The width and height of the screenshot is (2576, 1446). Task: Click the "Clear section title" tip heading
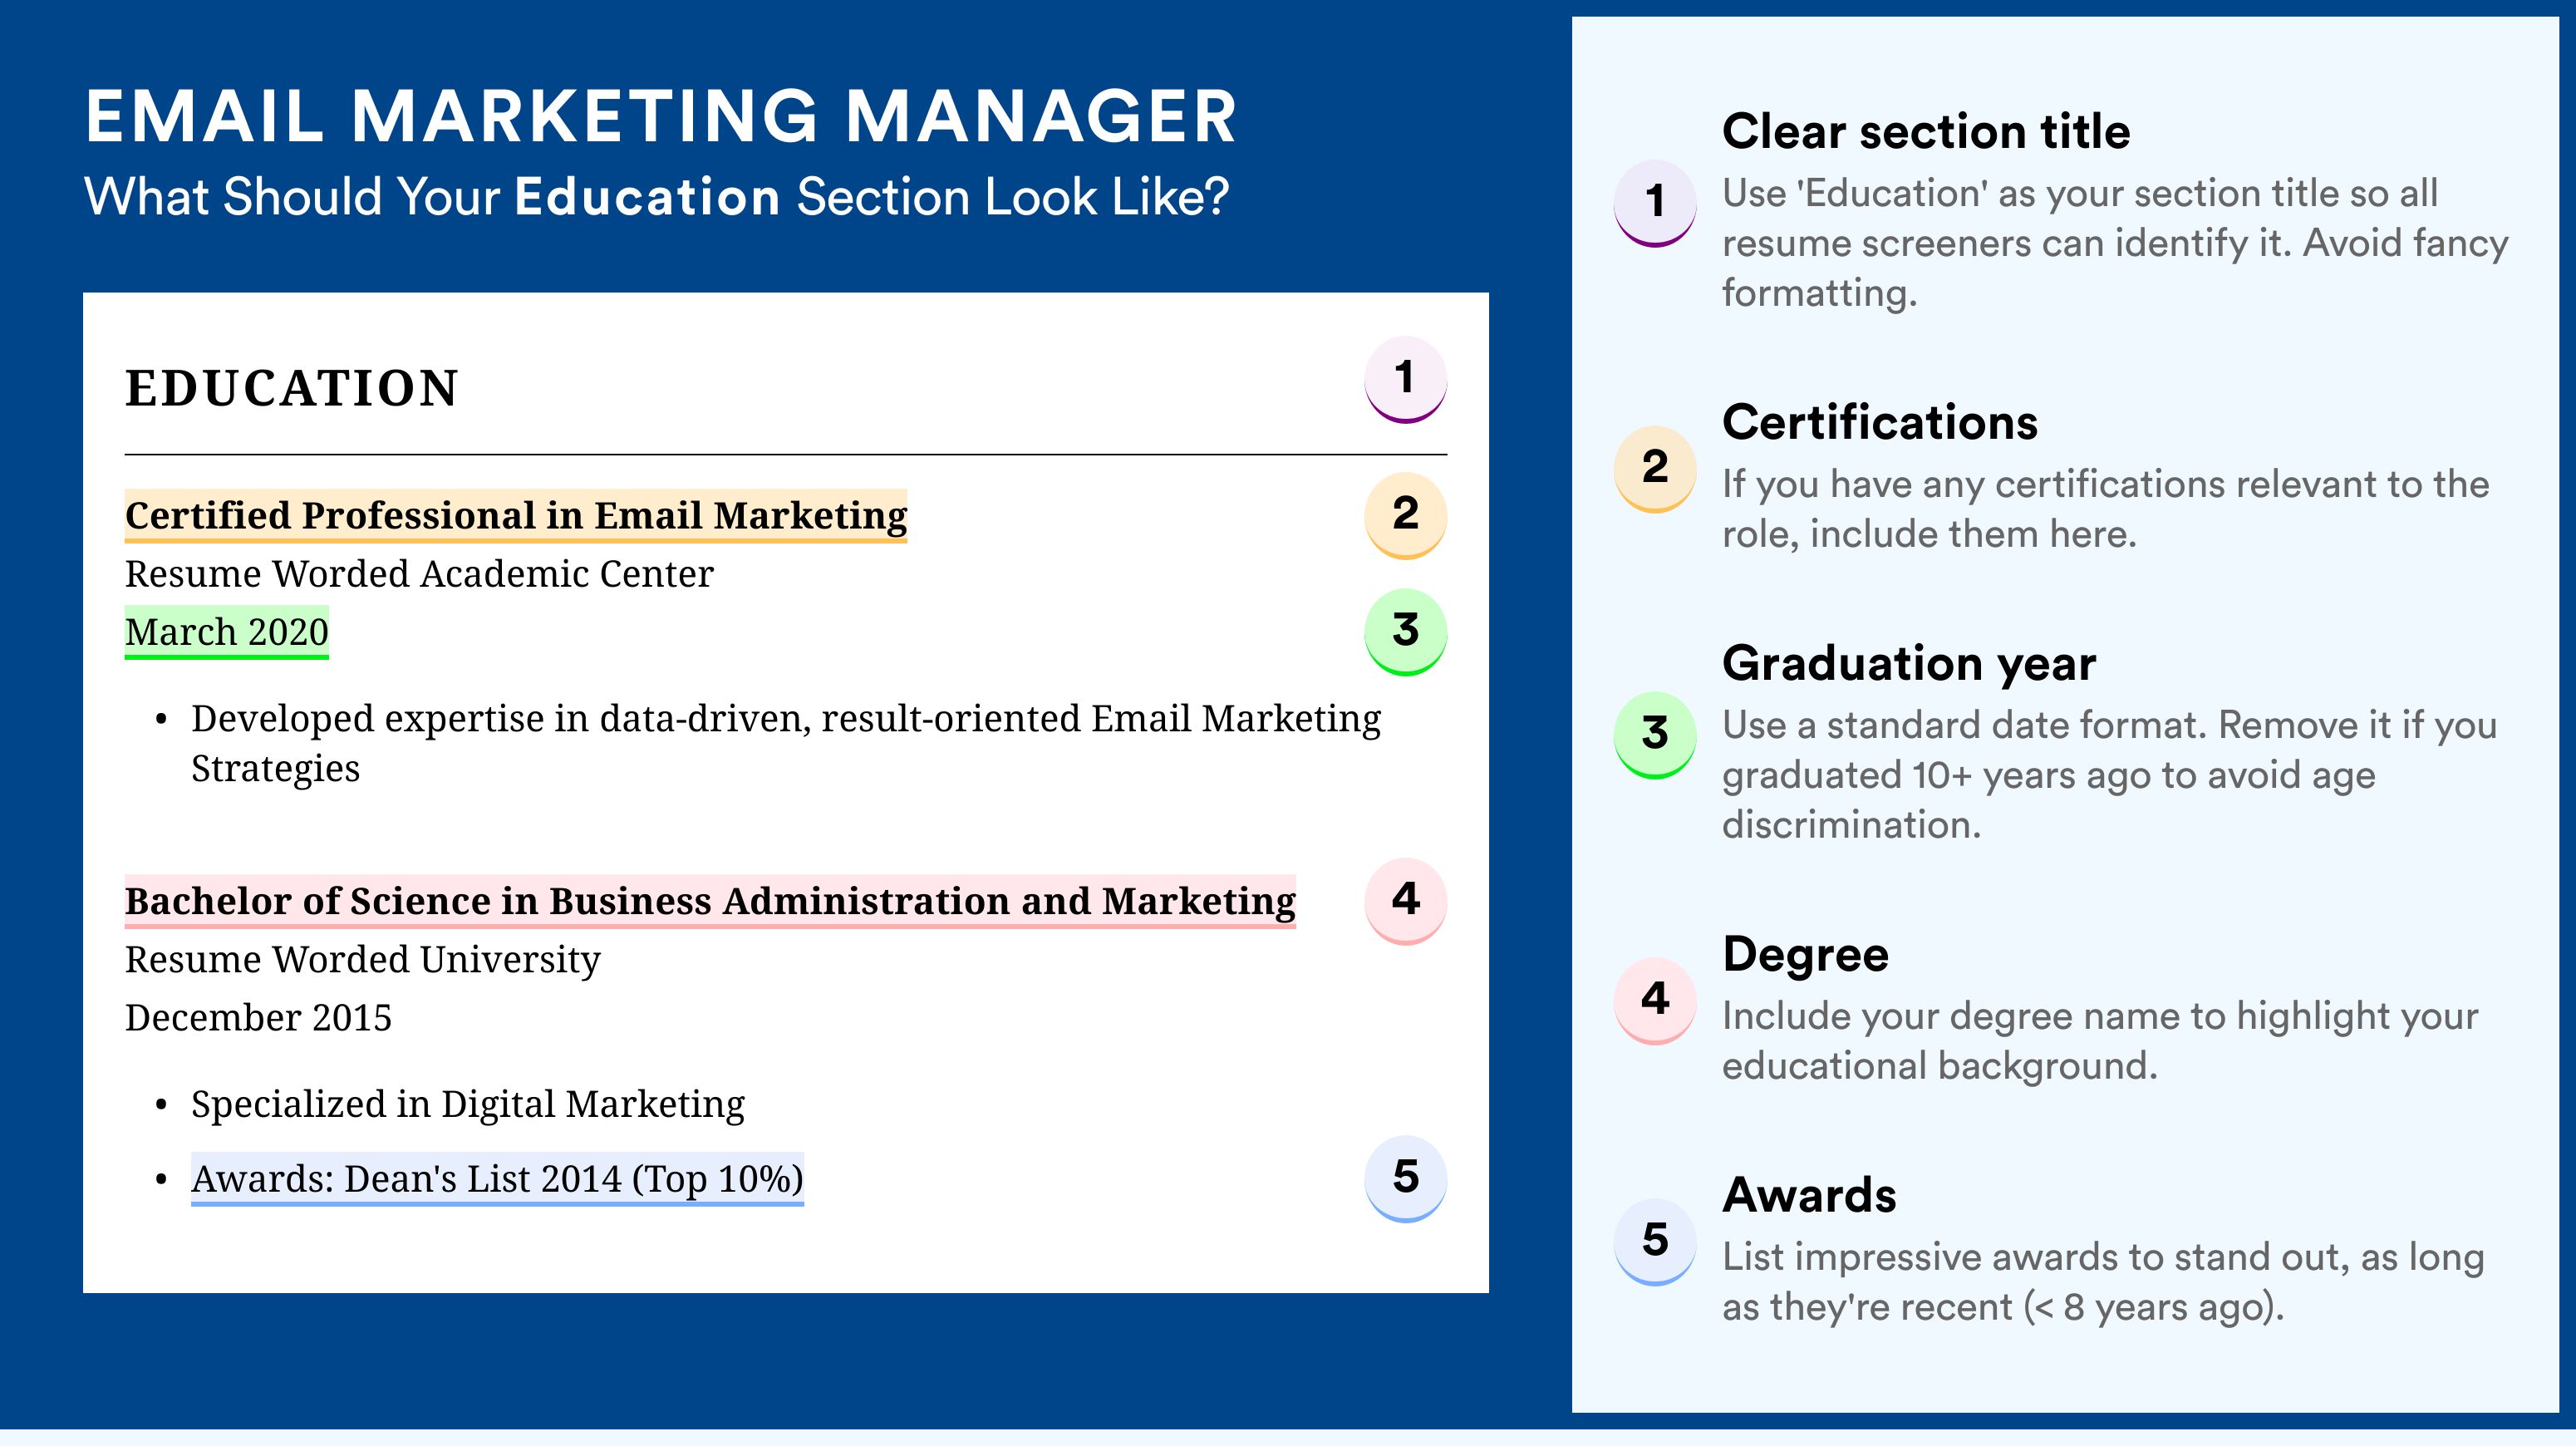[x=1926, y=131]
